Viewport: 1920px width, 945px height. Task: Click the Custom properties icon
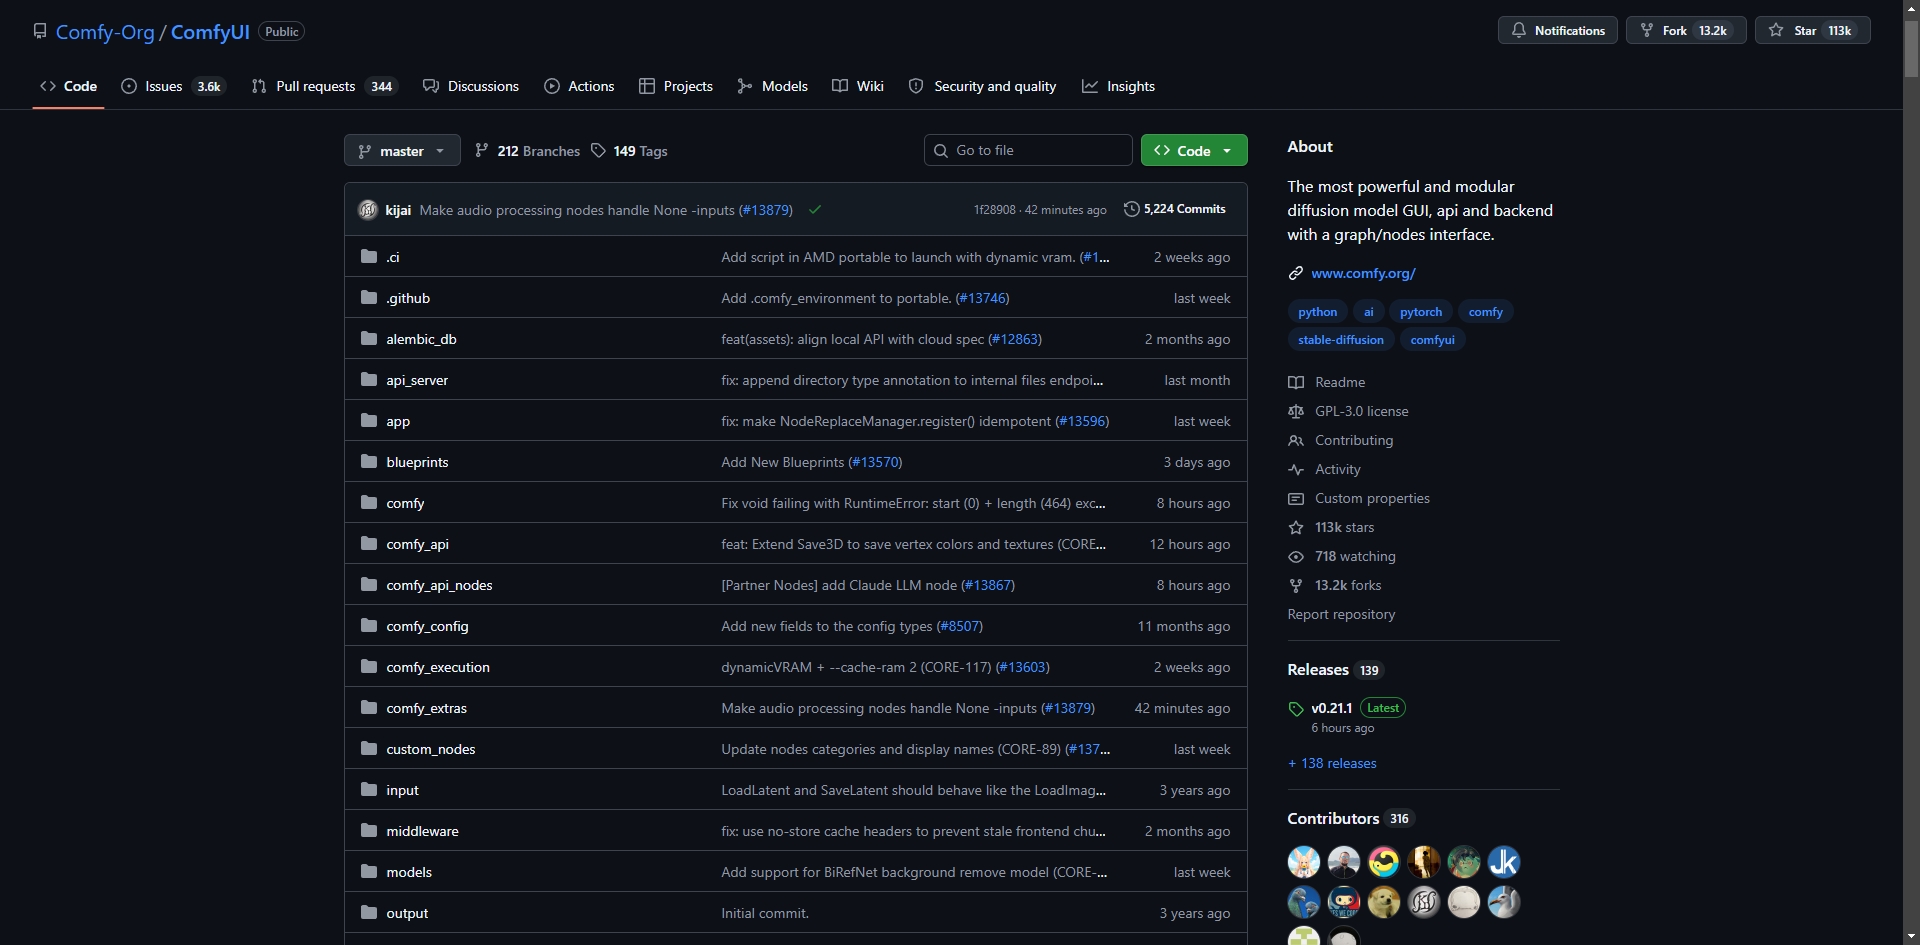1296,498
